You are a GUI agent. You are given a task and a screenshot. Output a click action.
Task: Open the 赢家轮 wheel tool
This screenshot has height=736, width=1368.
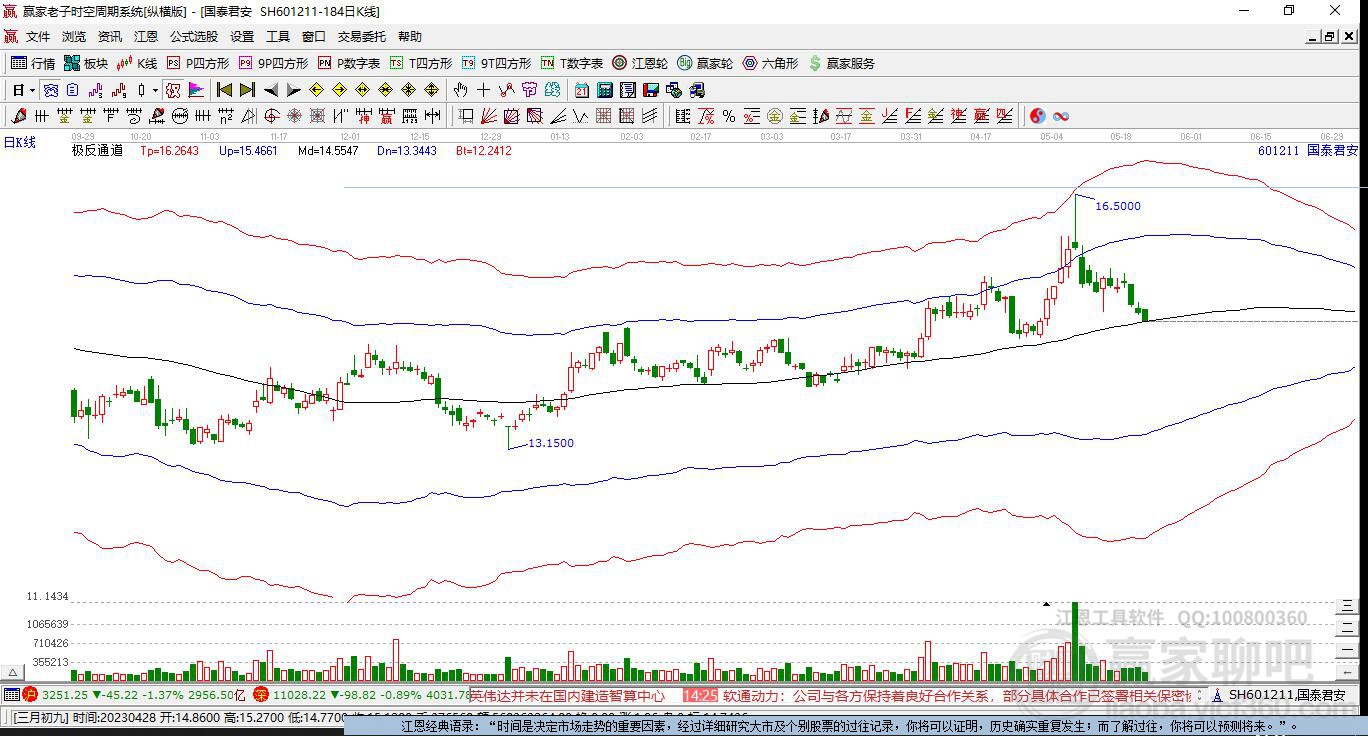(x=706, y=63)
